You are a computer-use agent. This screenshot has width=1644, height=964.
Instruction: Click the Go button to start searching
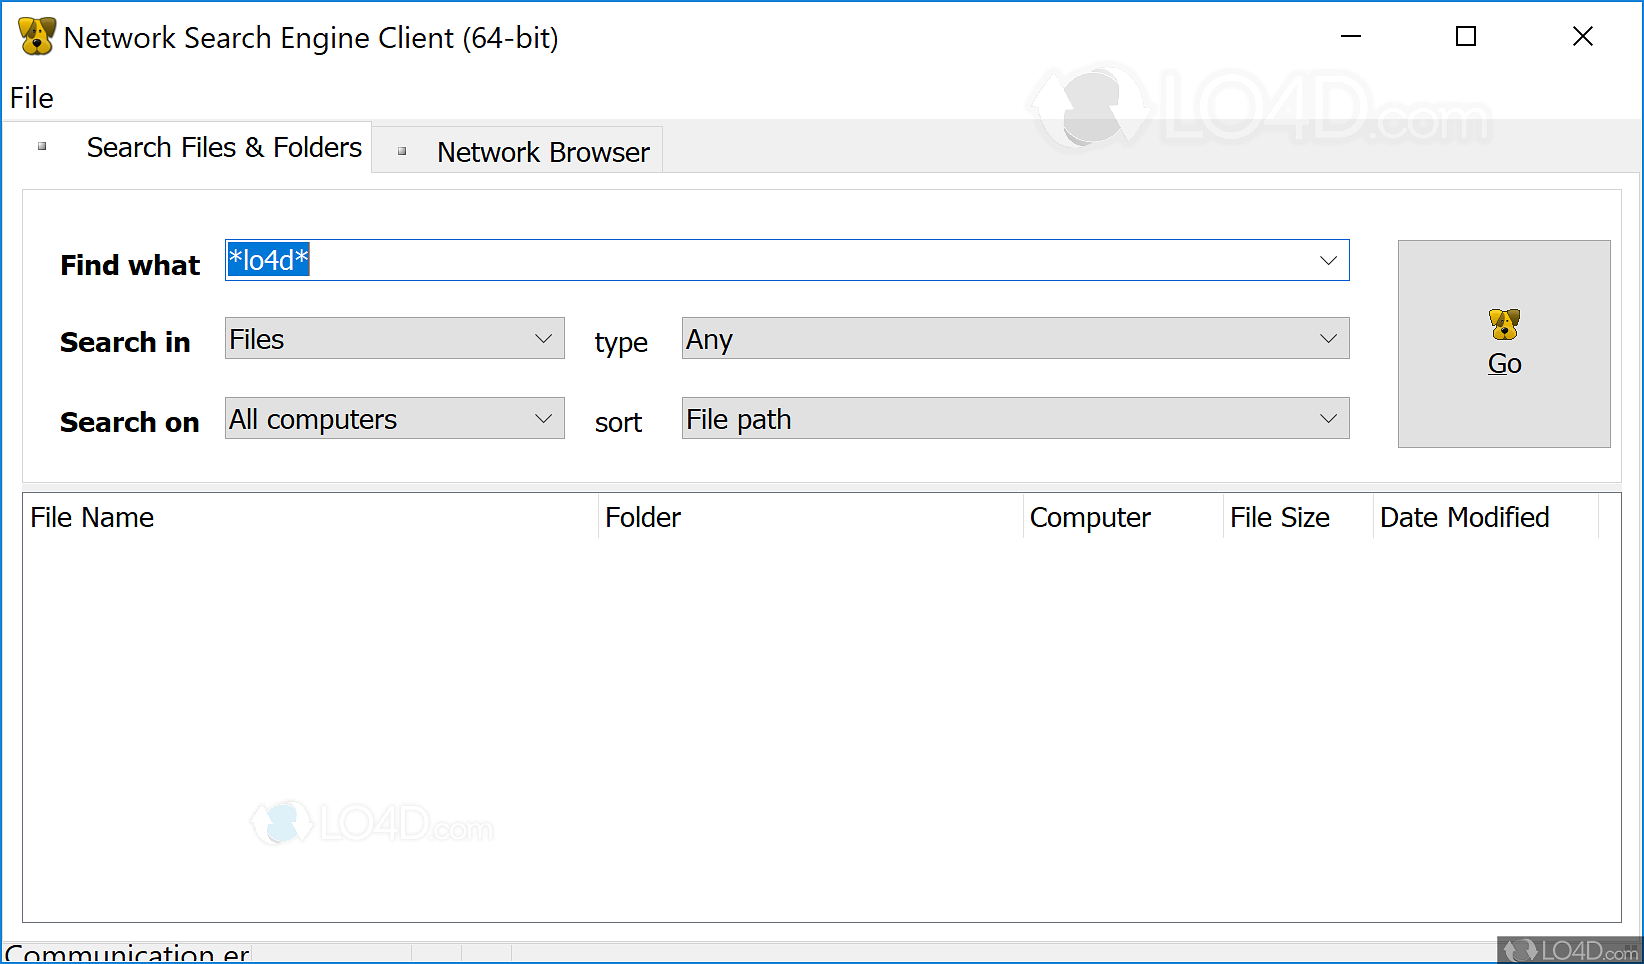[x=1504, y=344]
